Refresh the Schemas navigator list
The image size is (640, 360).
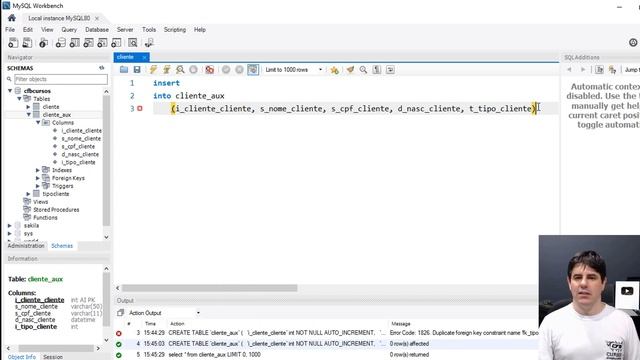(102, 68)
